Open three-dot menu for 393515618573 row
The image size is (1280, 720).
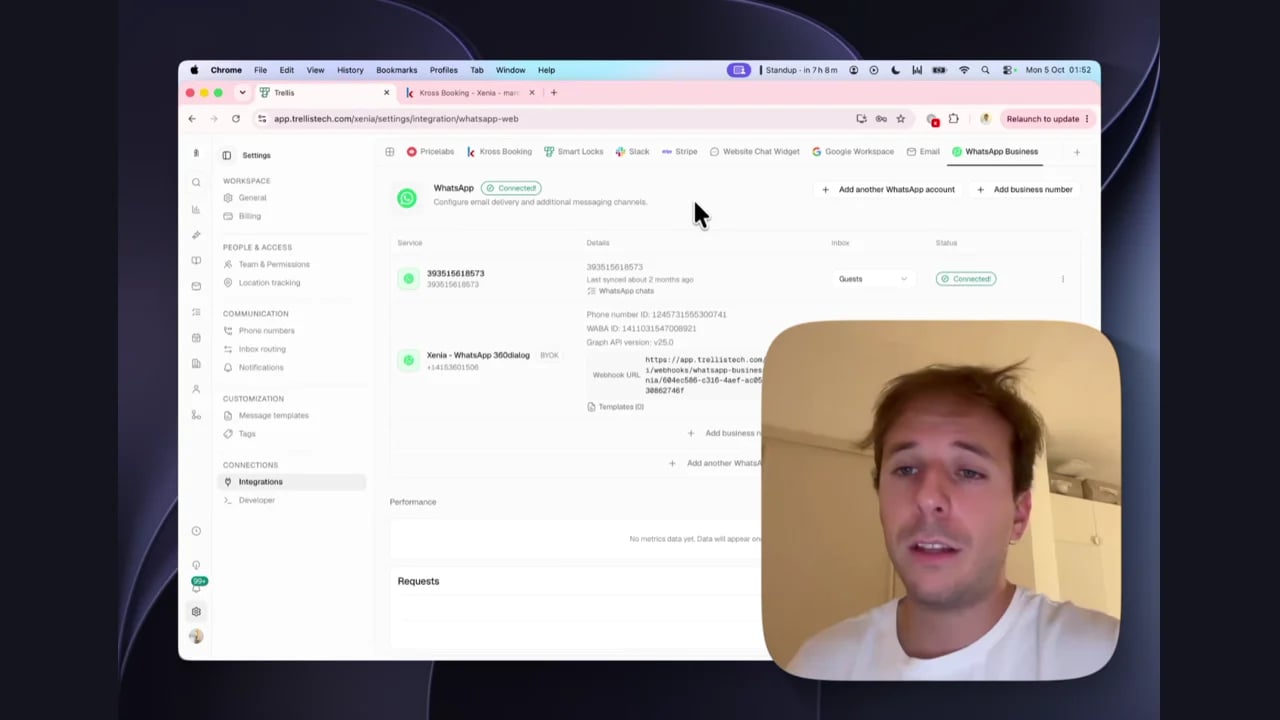click(x=1063, y=279)
